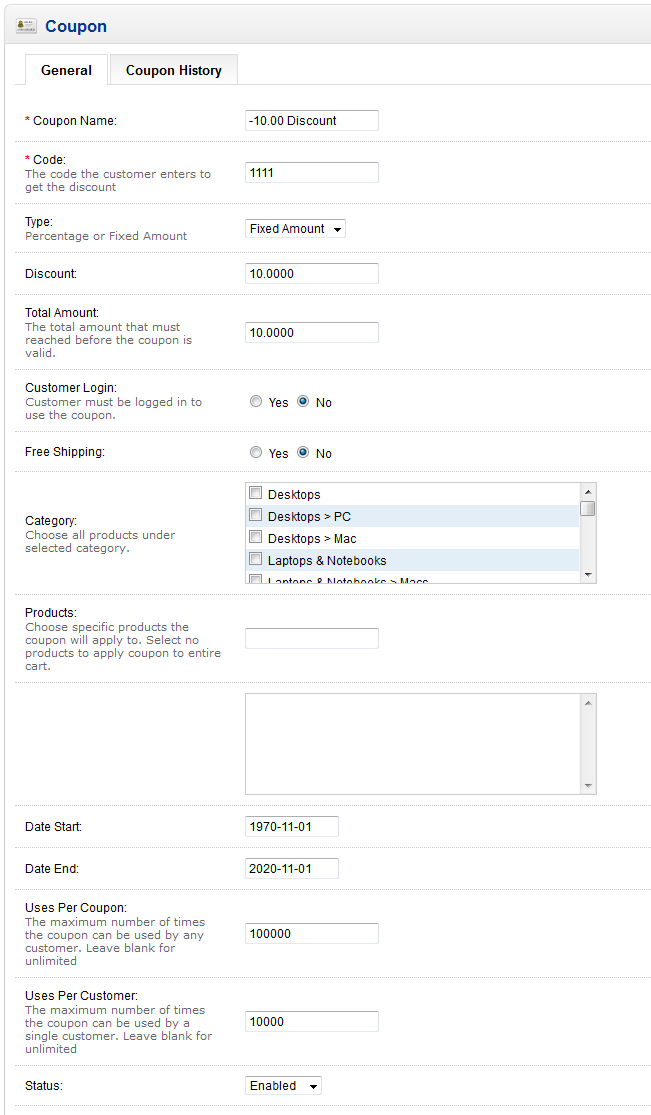The width and height of the screenshot is (651, 1115).
Task: Check the Desktops category checkbox
Action: coord(256,494)
